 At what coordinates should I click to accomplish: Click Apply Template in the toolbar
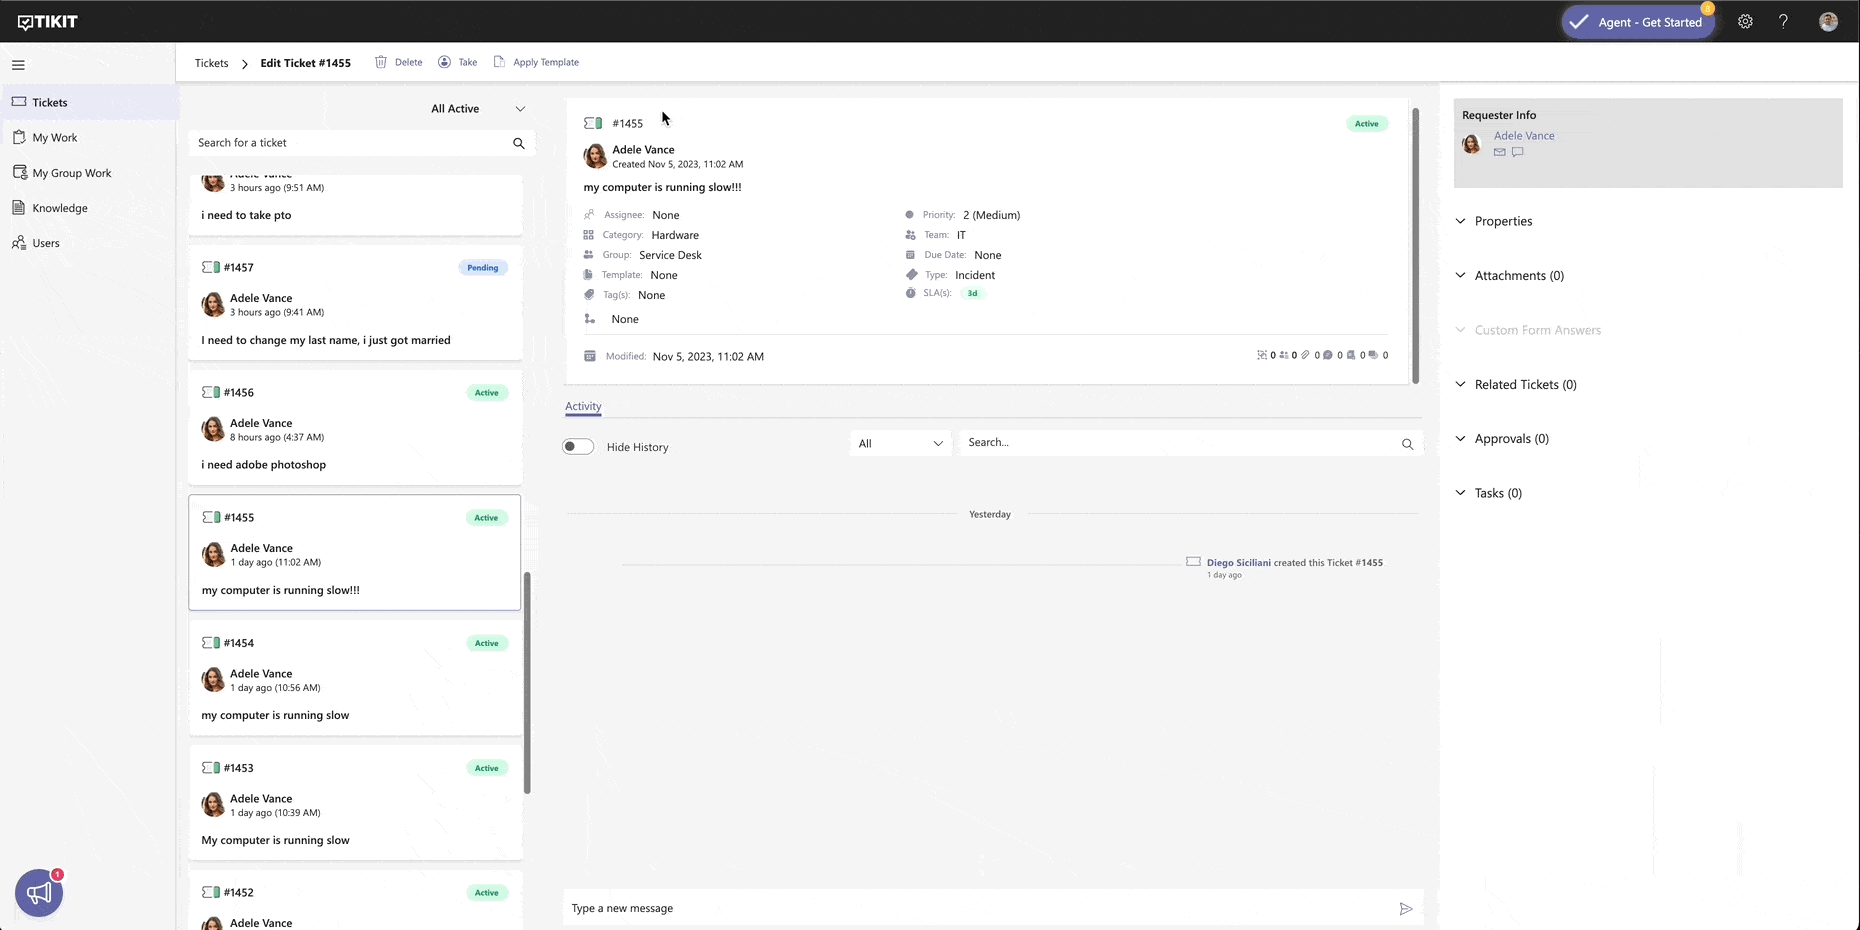[x=545, y=62]
